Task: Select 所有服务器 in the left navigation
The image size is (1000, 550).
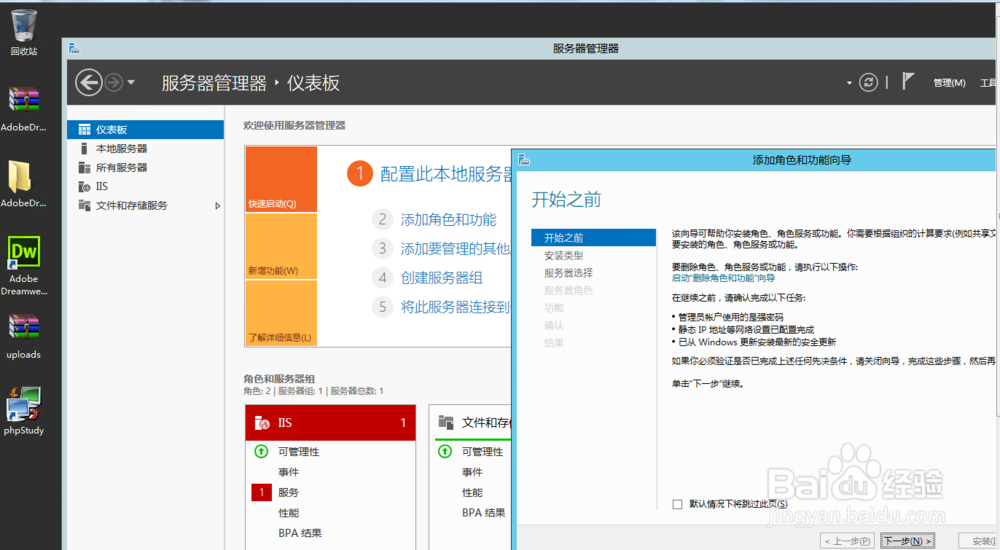Action: tap(145, 168)
